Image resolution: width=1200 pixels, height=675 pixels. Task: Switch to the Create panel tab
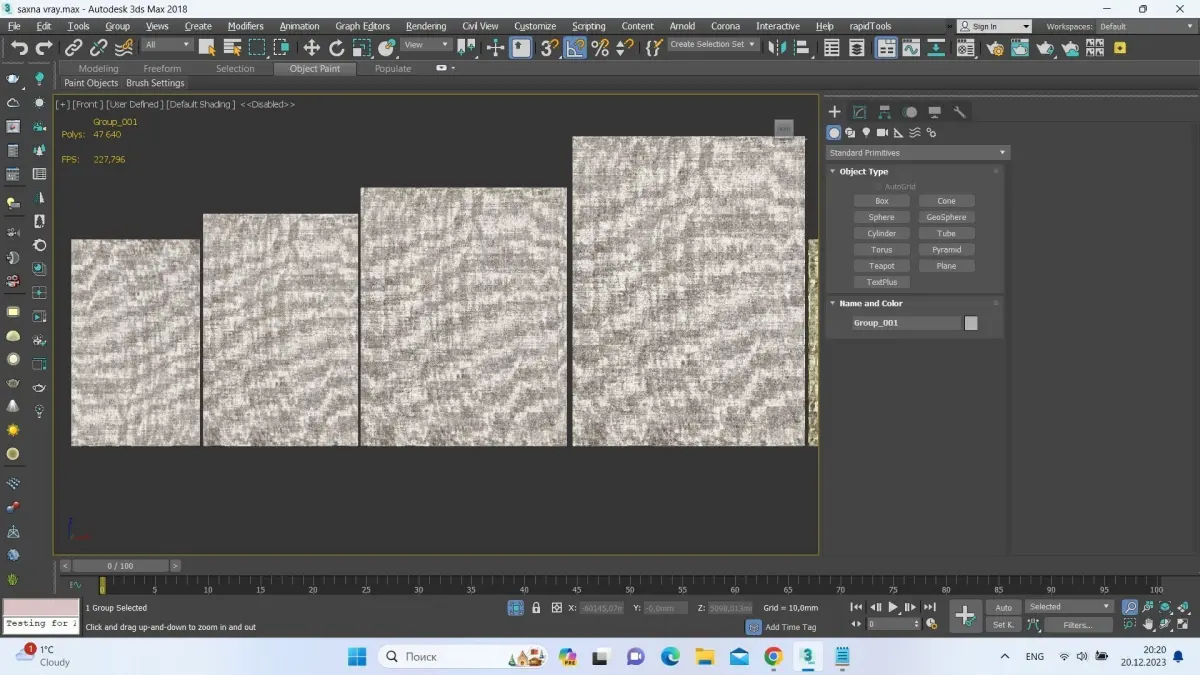[x=835, y=112]
